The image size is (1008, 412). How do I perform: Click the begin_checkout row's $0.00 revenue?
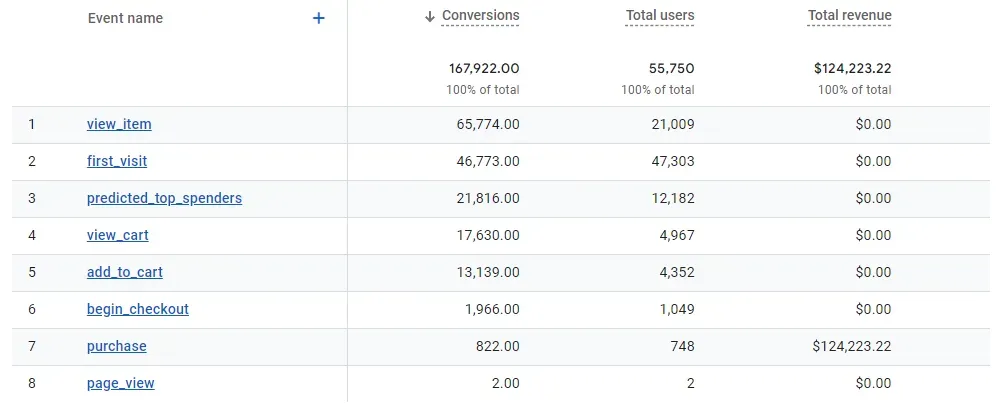(873, 309)
